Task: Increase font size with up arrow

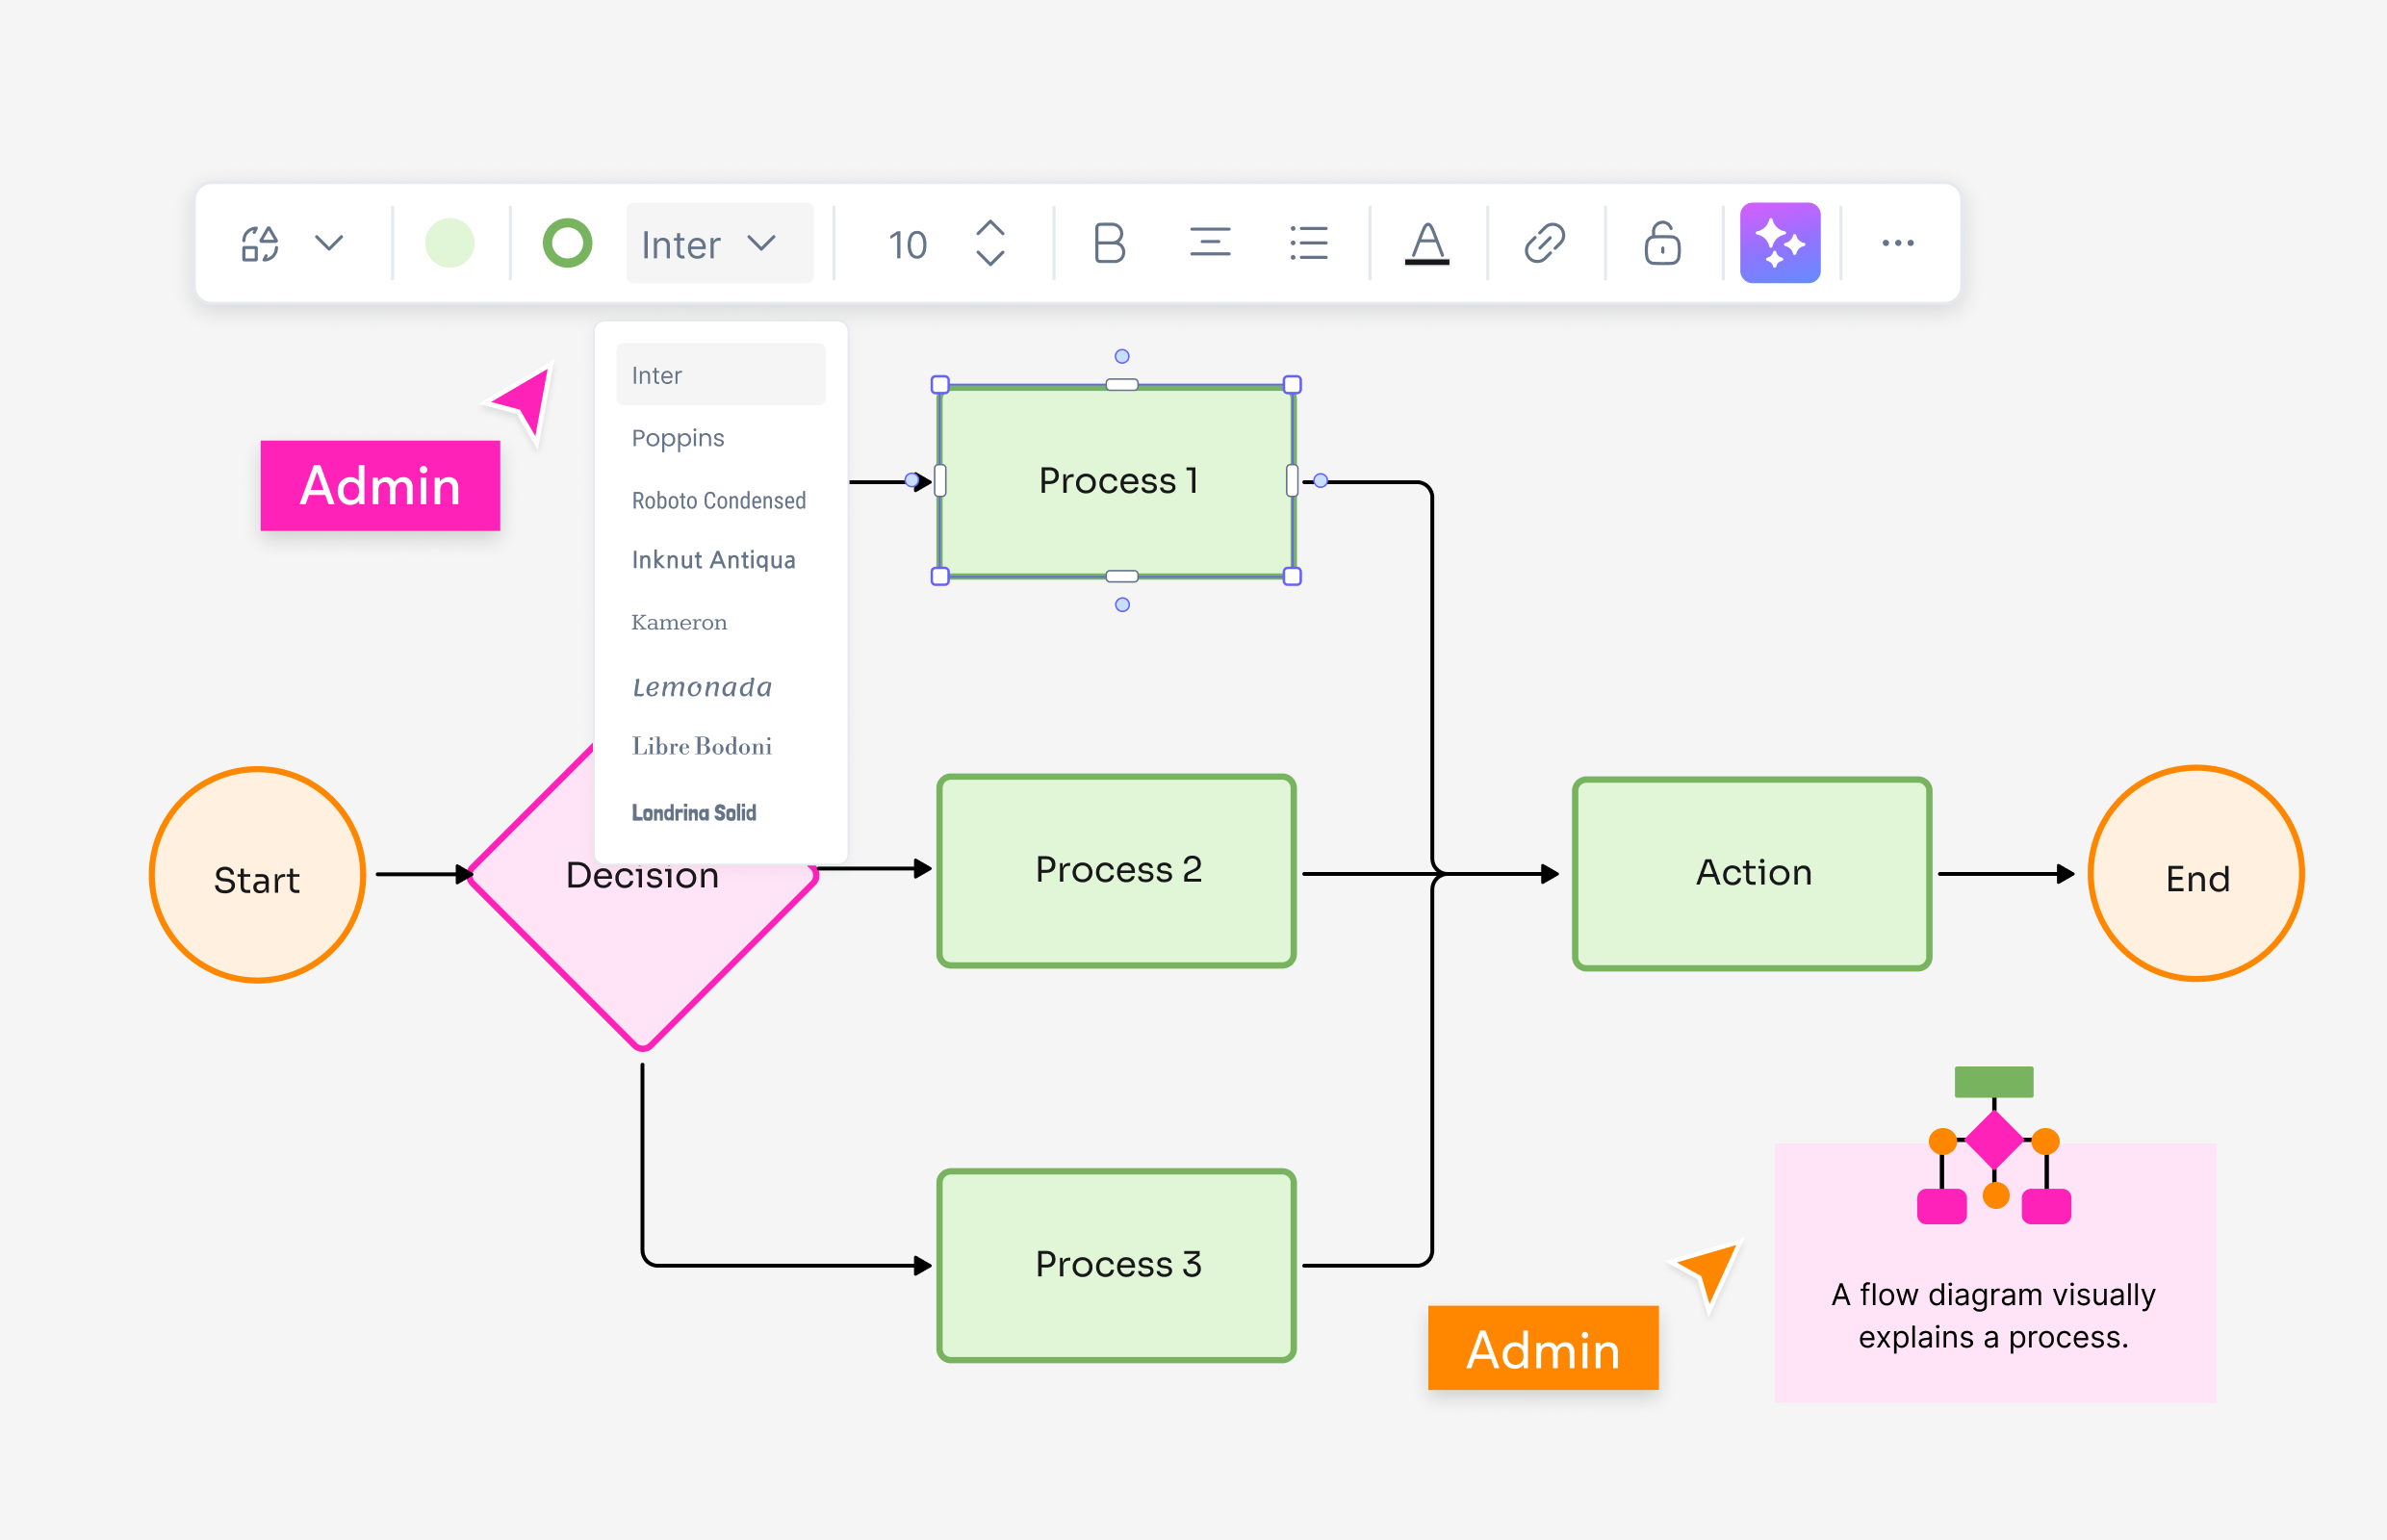Action: tap(990, 227)
